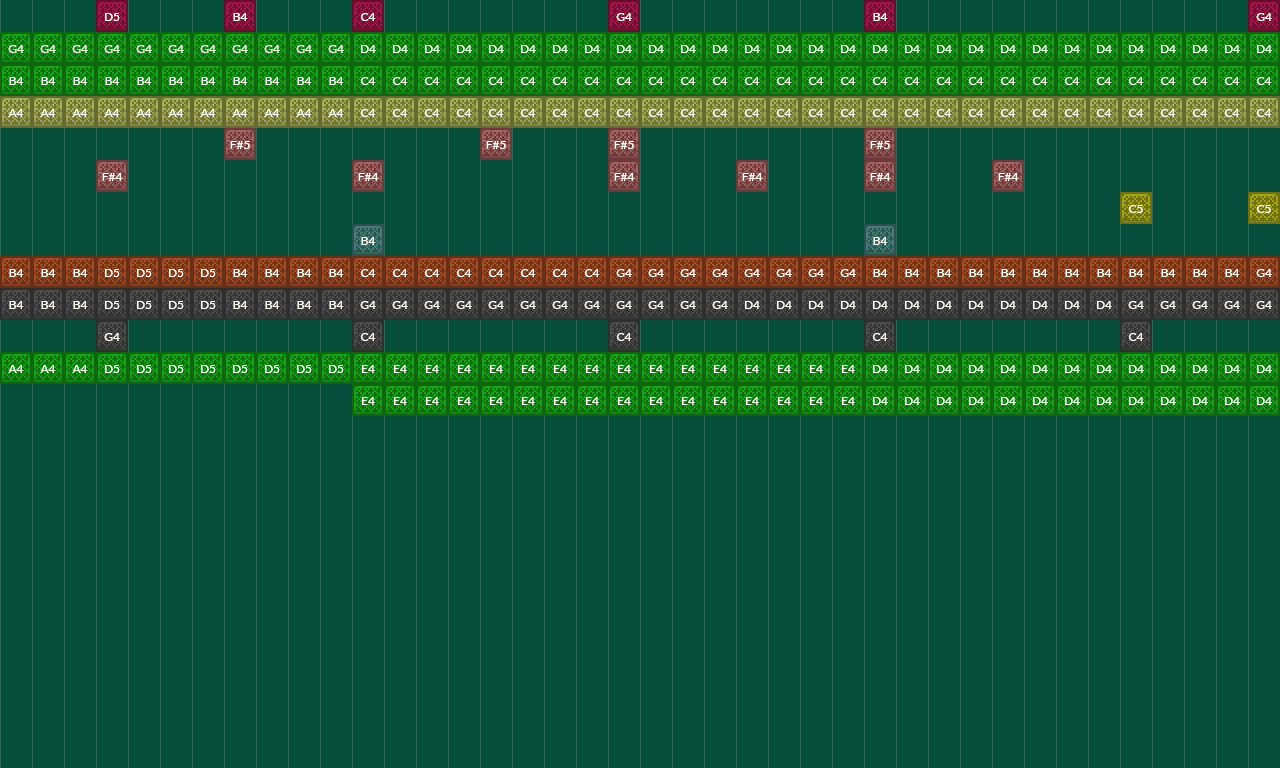This screenshot has height=768, width=1280.
Task: Select the first C4 note in the olive row
Action: (x=368, y=112)
